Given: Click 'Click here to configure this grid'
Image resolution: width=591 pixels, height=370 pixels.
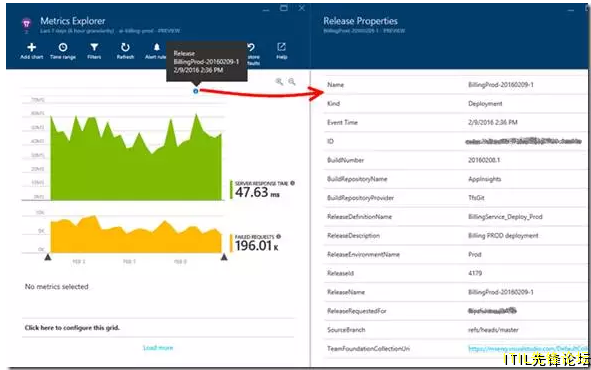Looking at the screenshot, I should (72, 328).
